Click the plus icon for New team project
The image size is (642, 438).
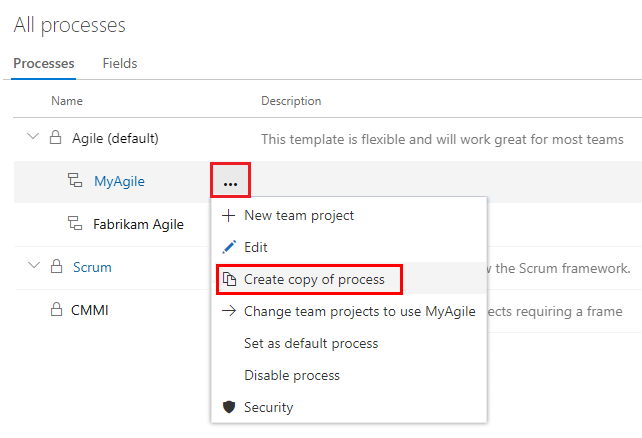coord(228,215)
